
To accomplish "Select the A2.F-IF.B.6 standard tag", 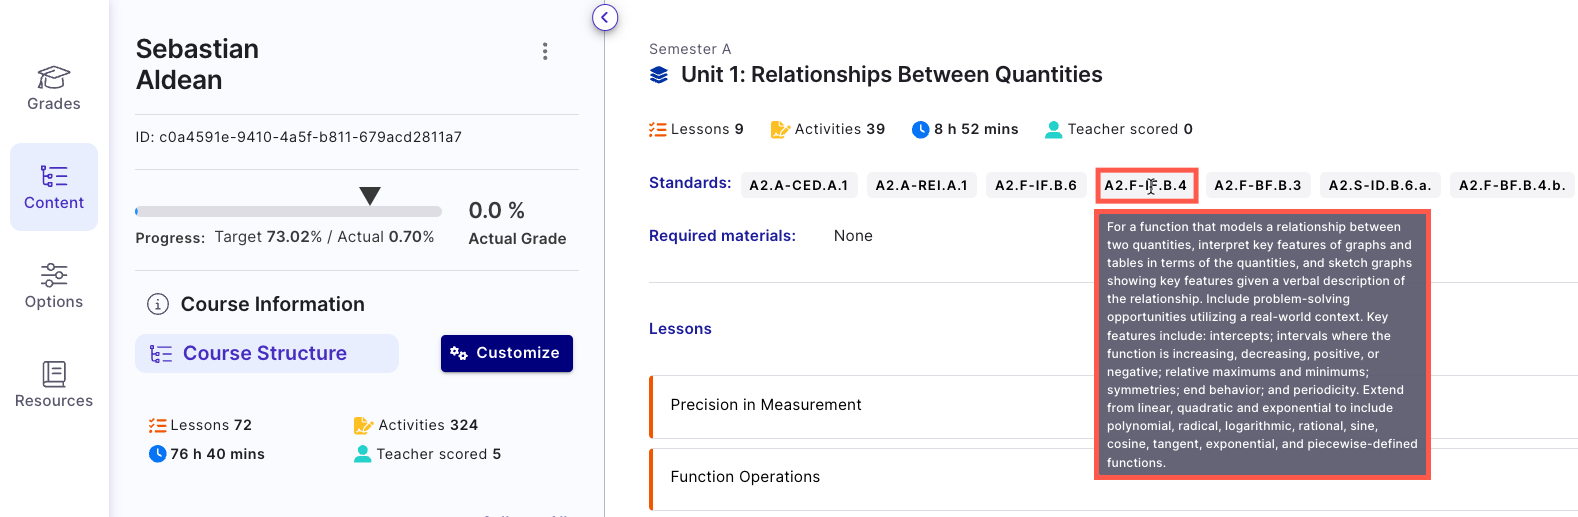I will (1036, 185).
